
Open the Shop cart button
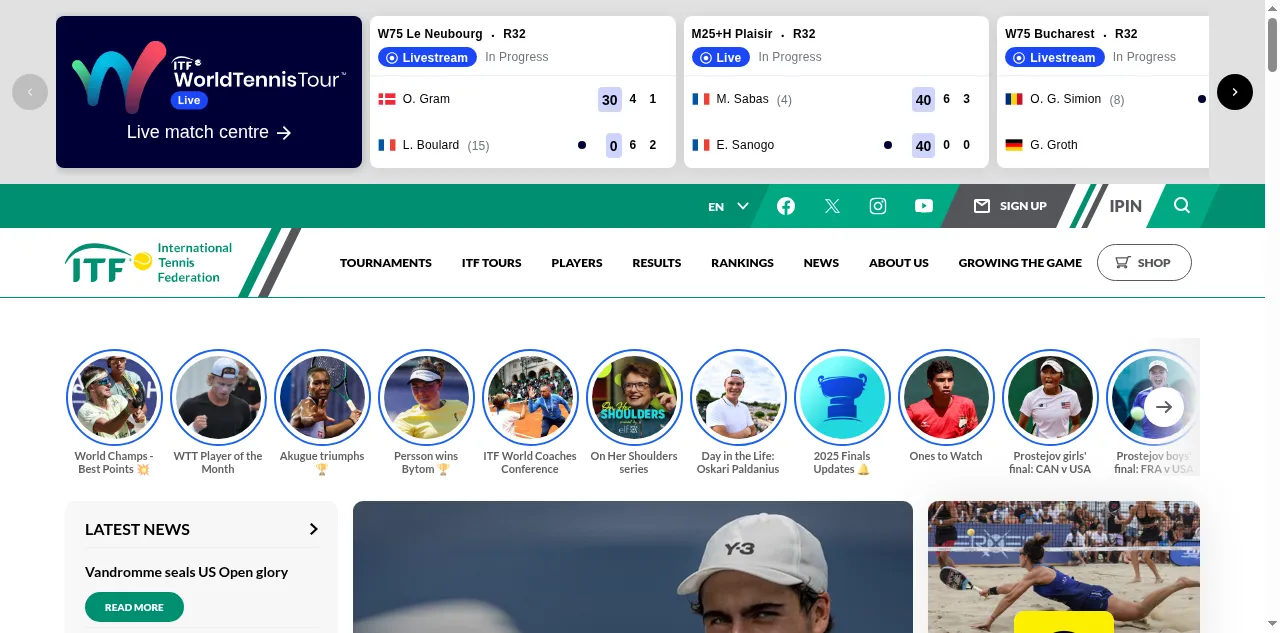click(1144, 263)
